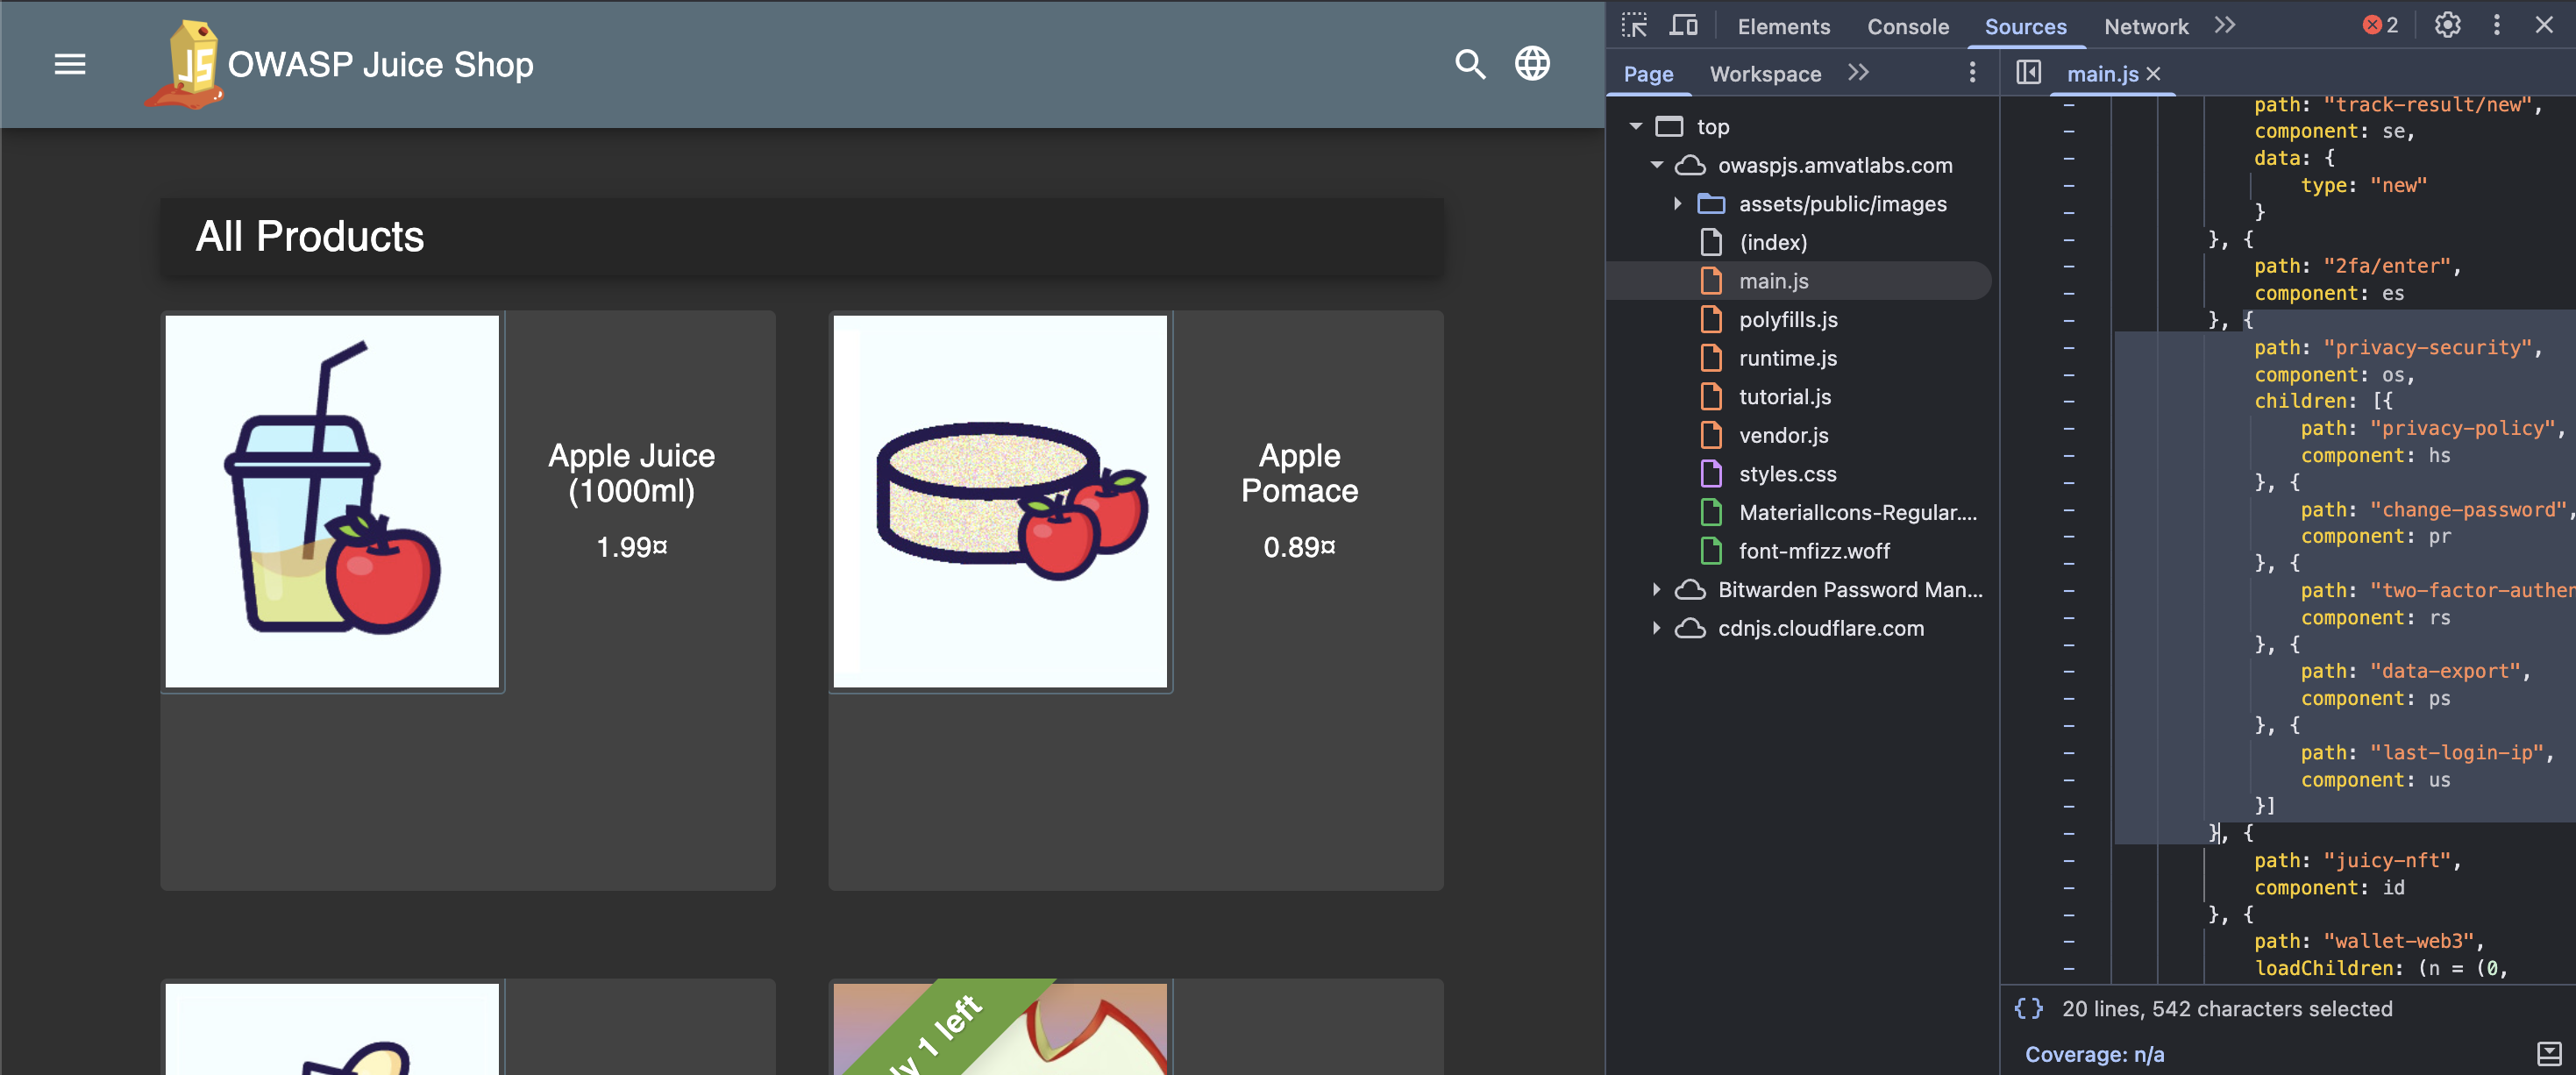Toggle the file navigator sidebar icon

tap(2028, 73)
